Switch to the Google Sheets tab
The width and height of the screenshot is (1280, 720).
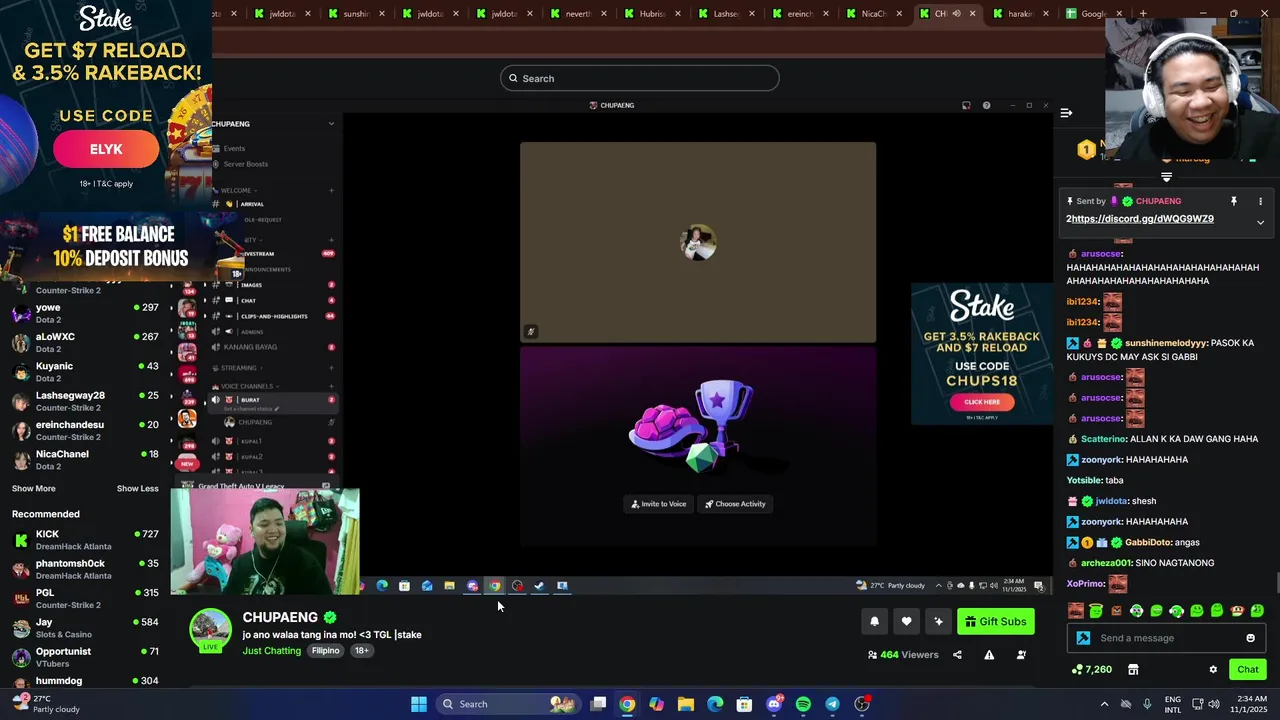(1092, 14)
